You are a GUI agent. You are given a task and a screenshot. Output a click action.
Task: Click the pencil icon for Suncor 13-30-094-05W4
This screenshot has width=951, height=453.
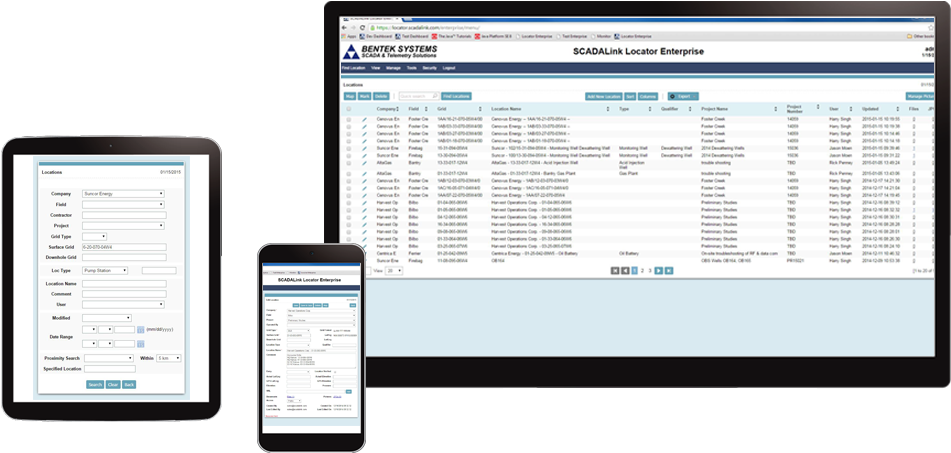pyautogui.click(x=365, y=155)
